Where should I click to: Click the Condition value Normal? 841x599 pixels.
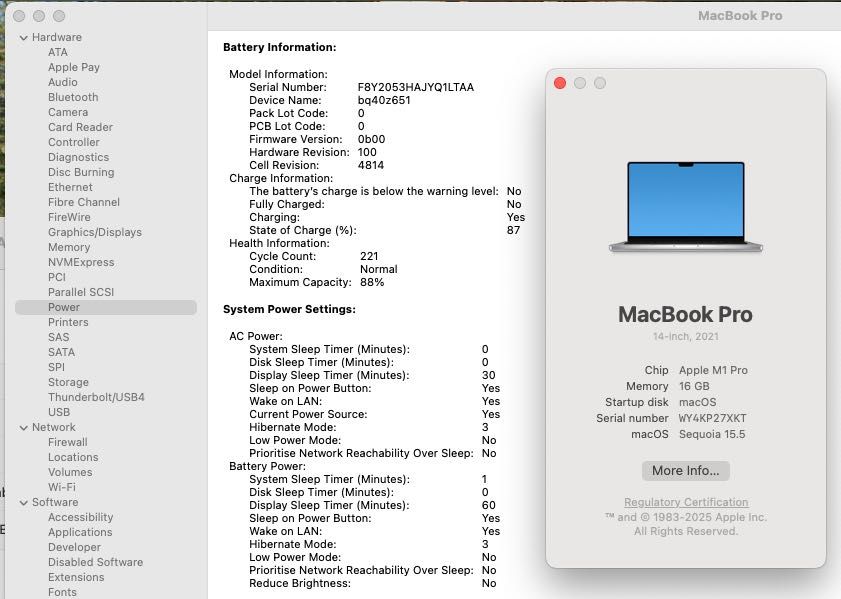[379, 270]
